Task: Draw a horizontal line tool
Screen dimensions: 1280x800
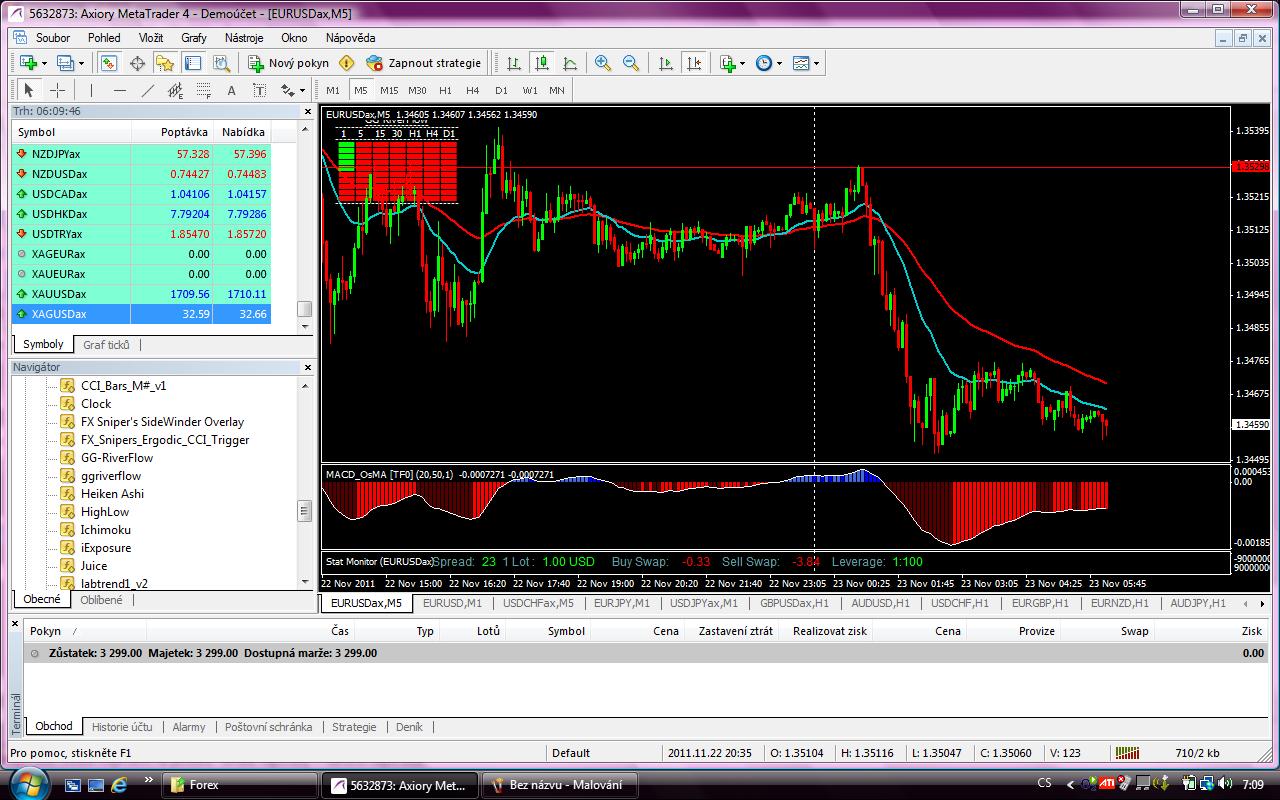Action: pos(119,90)
